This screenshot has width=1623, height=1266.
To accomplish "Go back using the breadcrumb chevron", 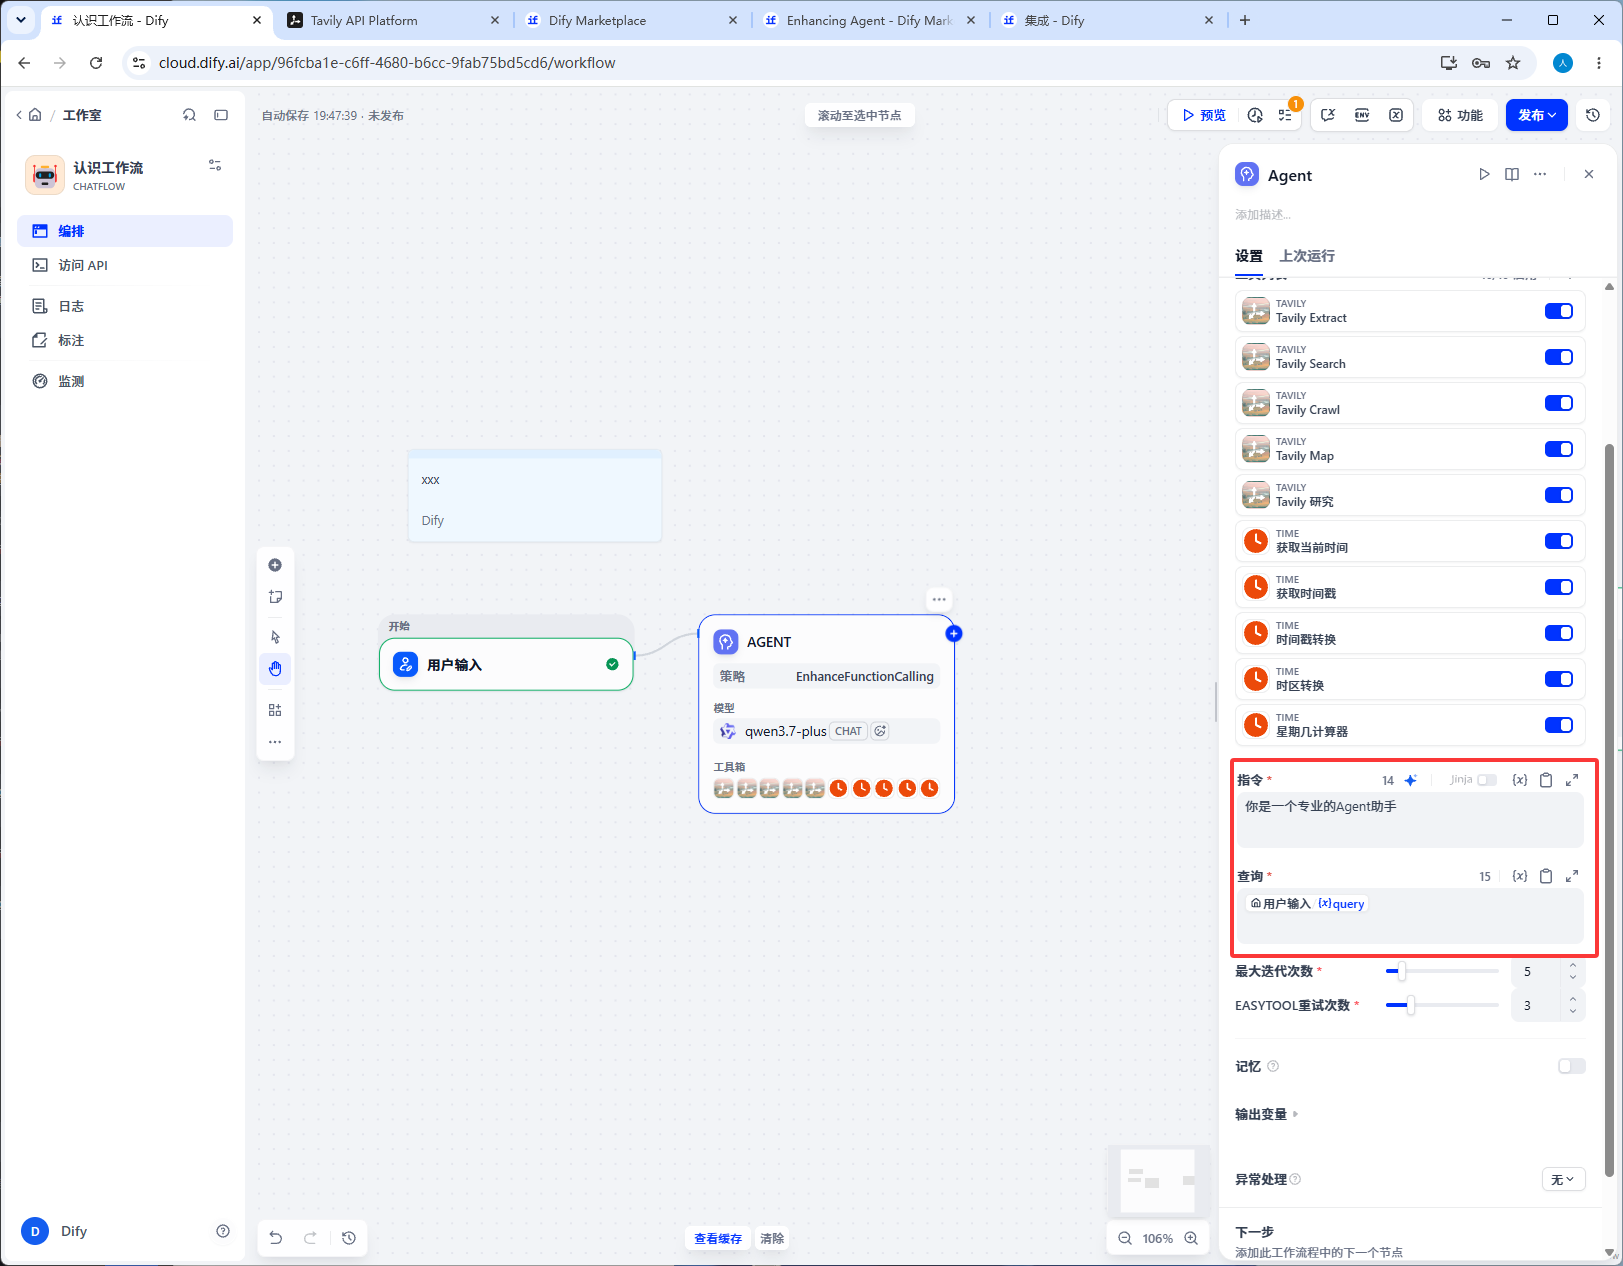I will tap(19, 115).
